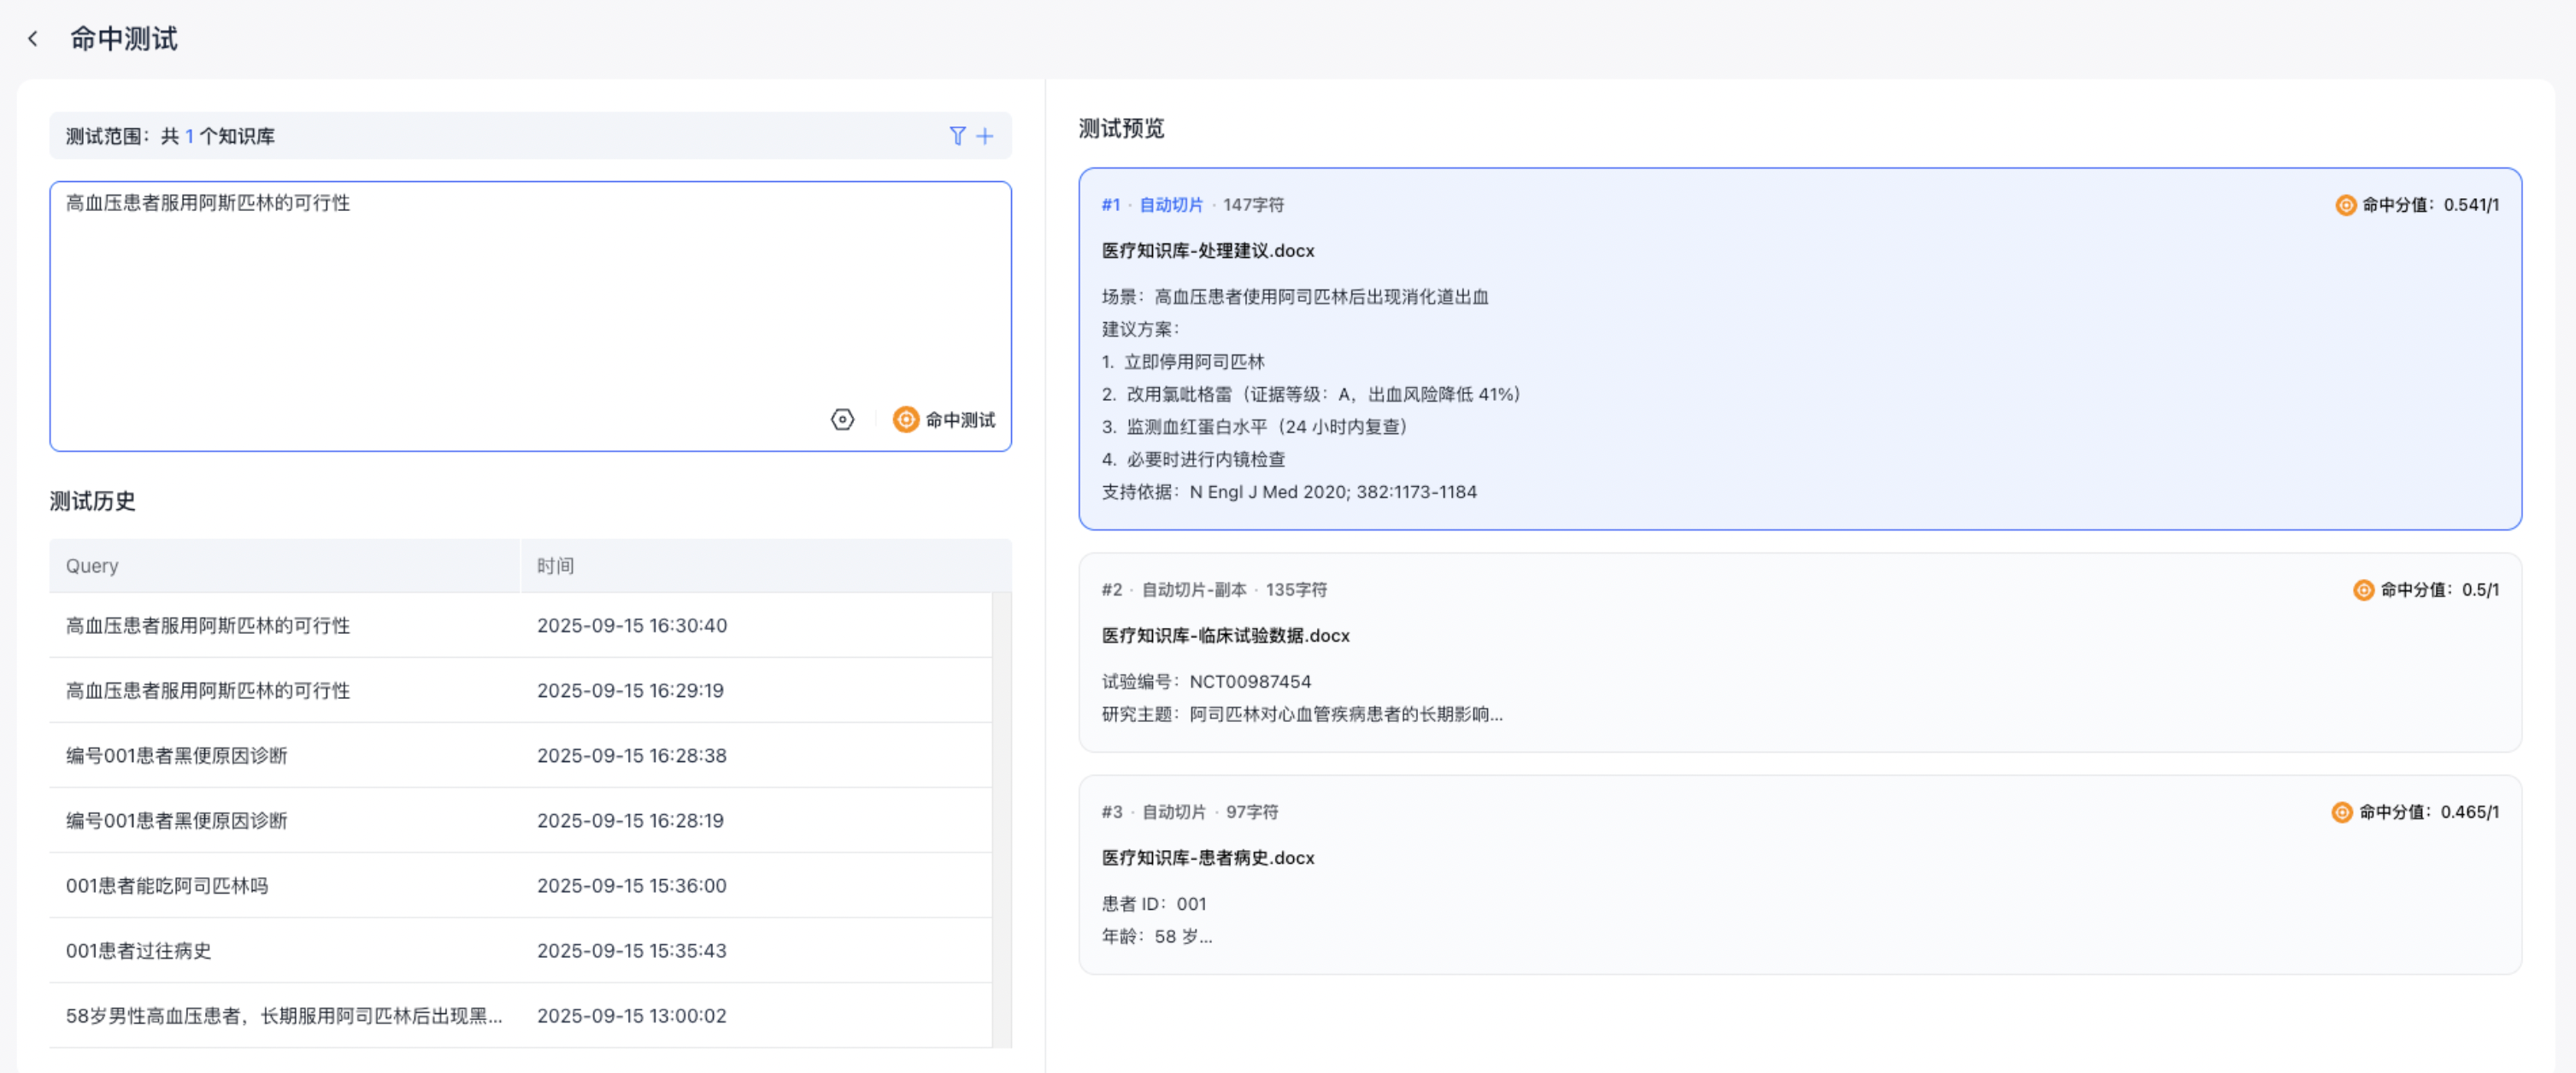
Task: Click the back arrow next to 命中测试
Action: [33, 39]
